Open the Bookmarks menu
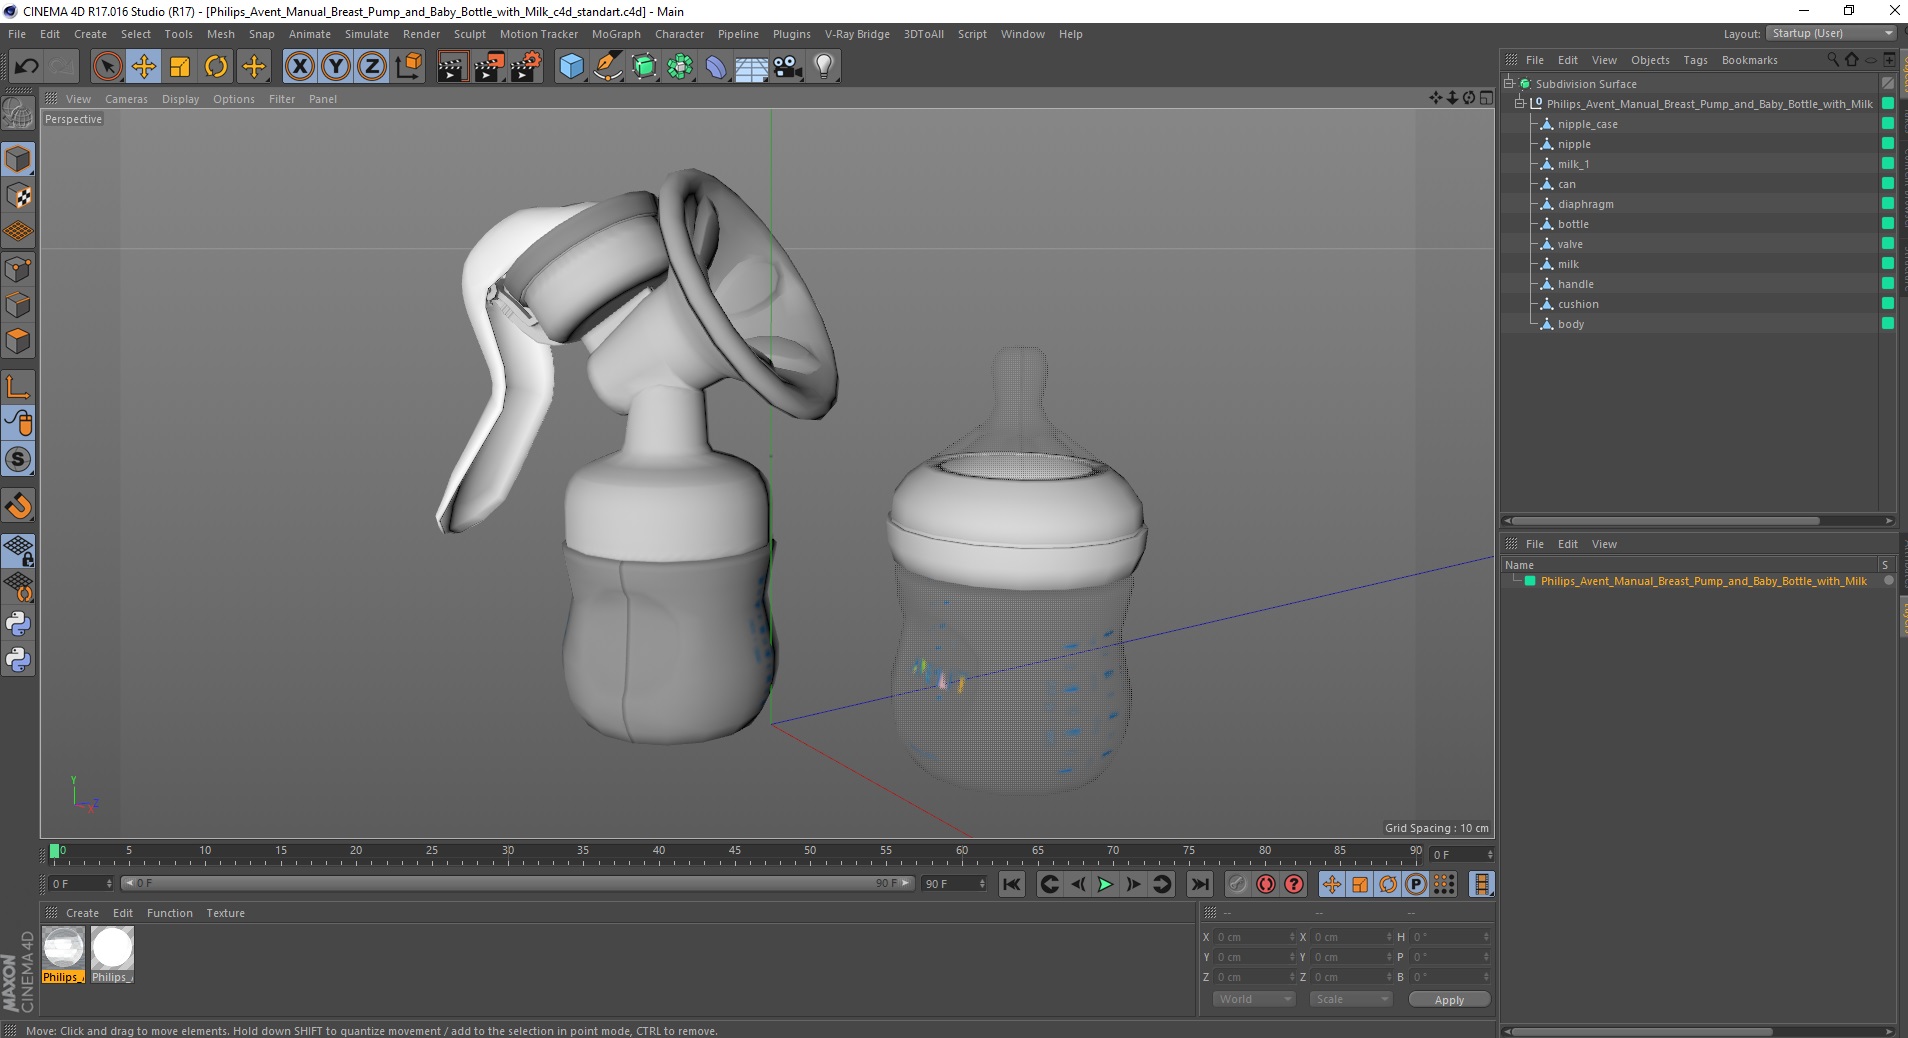 click(1749, 60)
